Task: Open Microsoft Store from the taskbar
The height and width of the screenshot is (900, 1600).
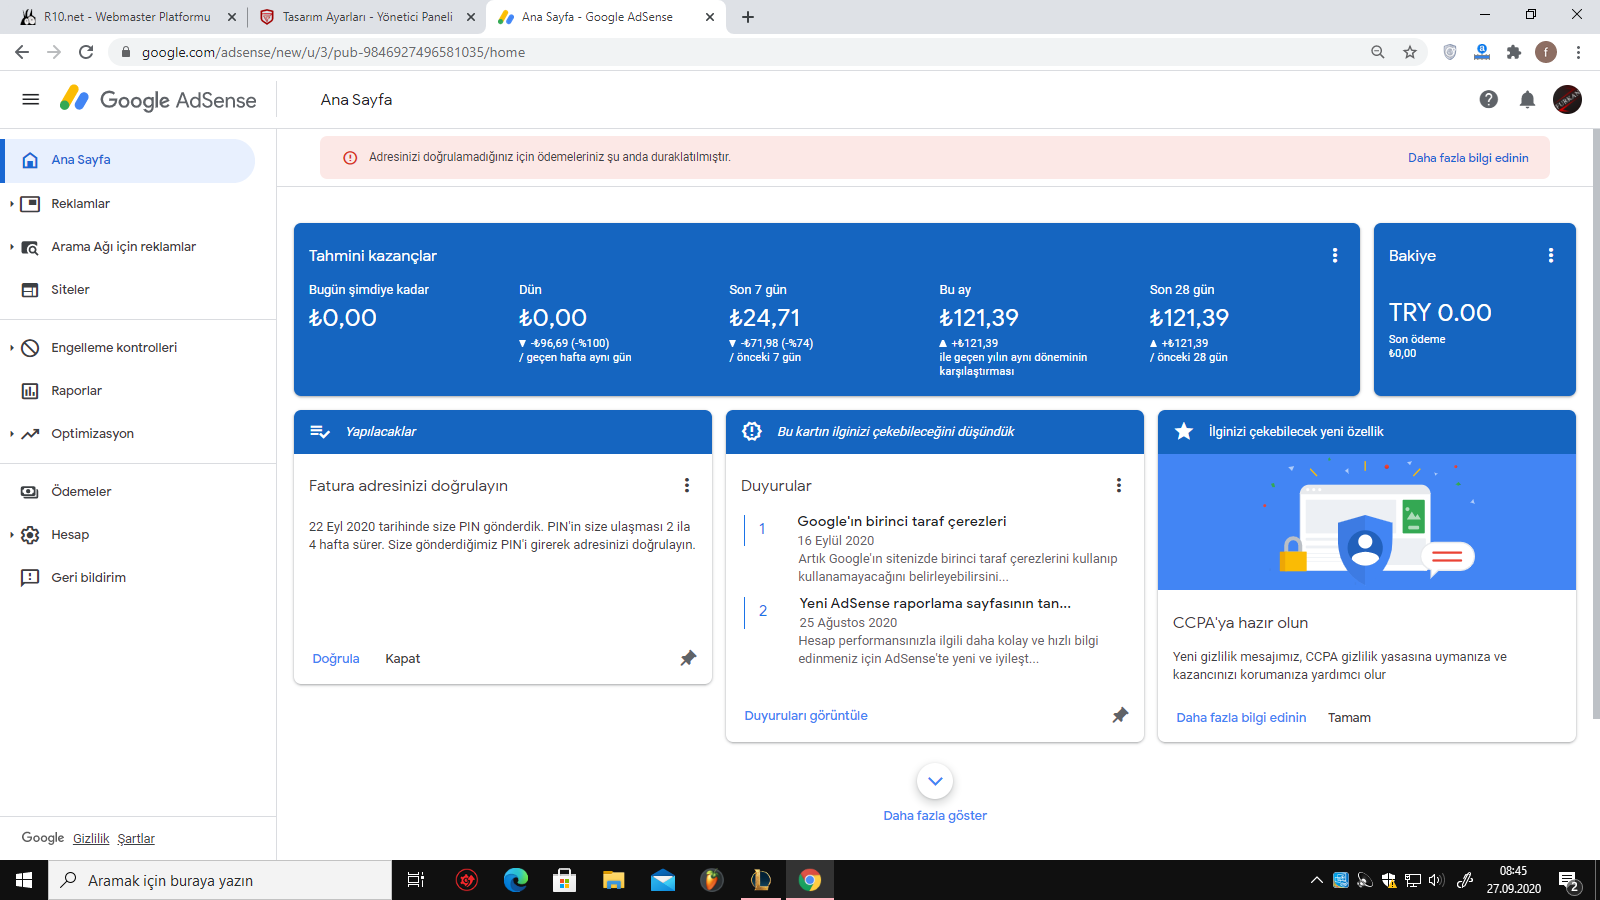Action: (x=565, y=880)
